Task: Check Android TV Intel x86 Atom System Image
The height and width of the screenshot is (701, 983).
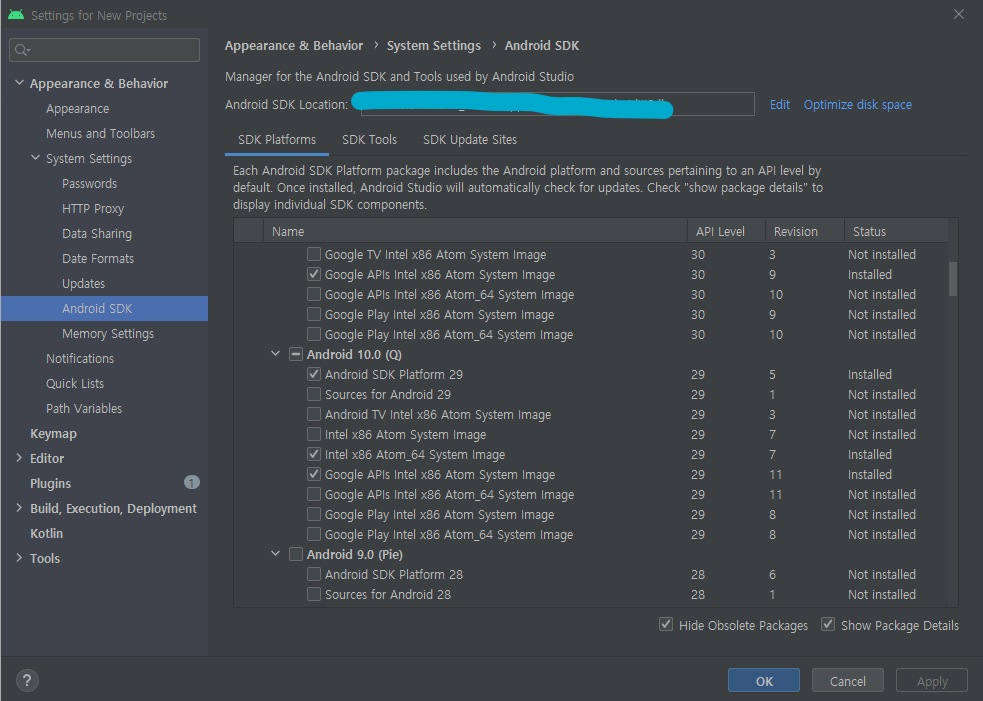Action: (x=314, y=414)
